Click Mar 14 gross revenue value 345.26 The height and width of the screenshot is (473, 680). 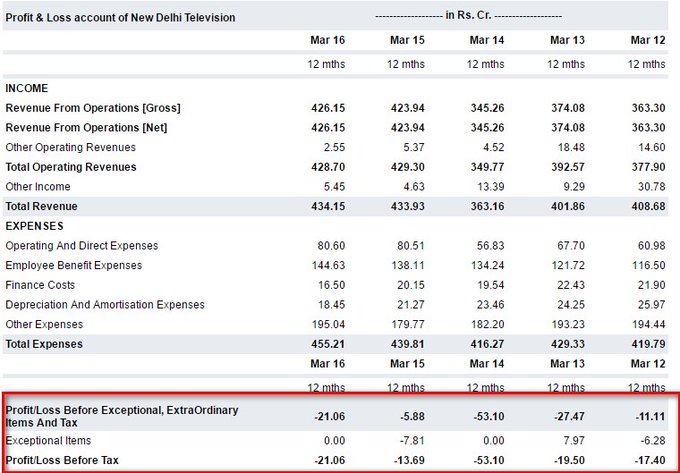tap(487, 108)
